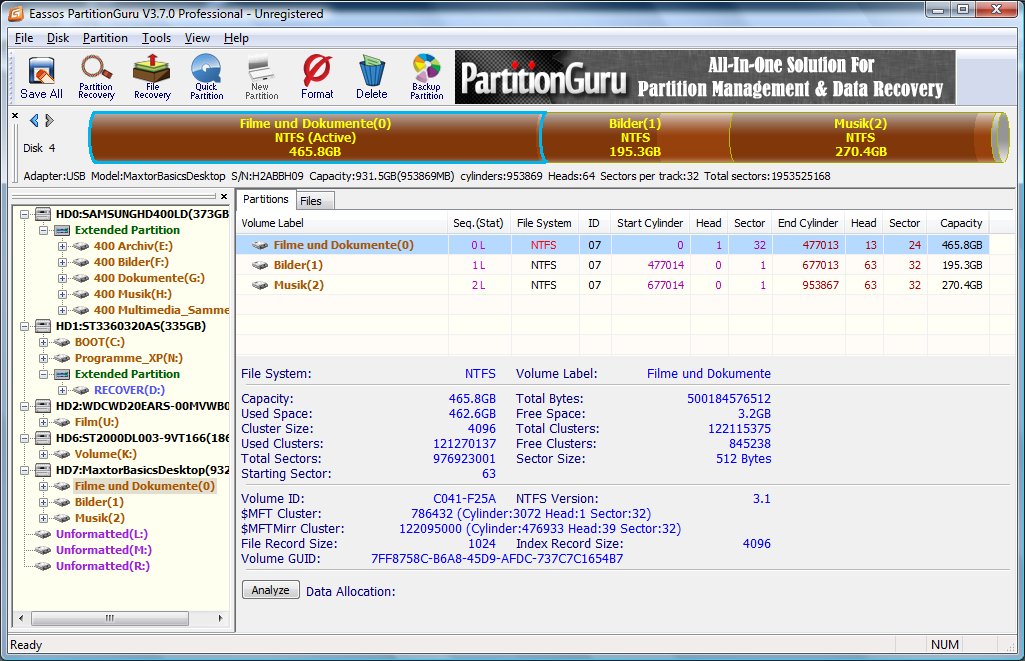1025x661 pixels.
Task: Select 400 Musik(H:) tree item
Action: [x=132, y=294]
